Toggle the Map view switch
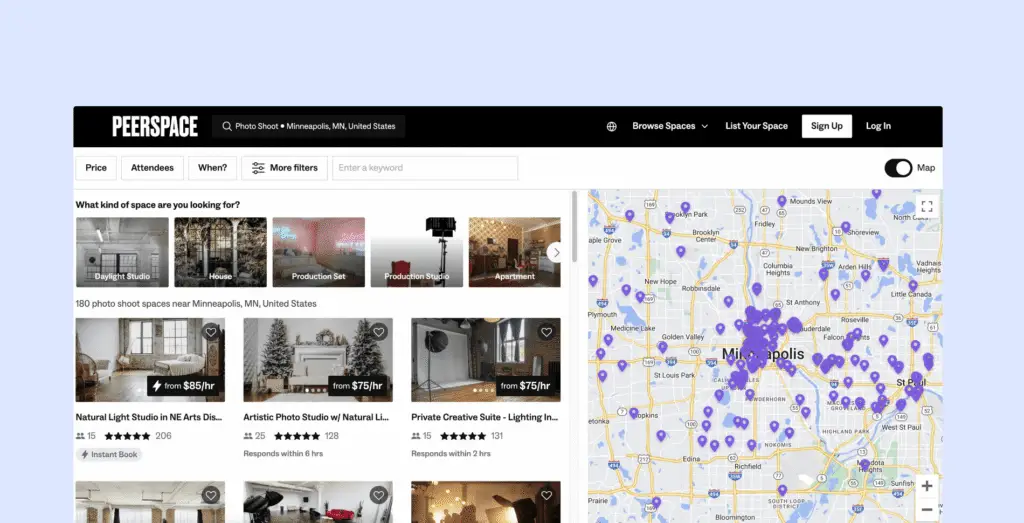This screenshot has height=523, width=1024. tap(898, 168)
